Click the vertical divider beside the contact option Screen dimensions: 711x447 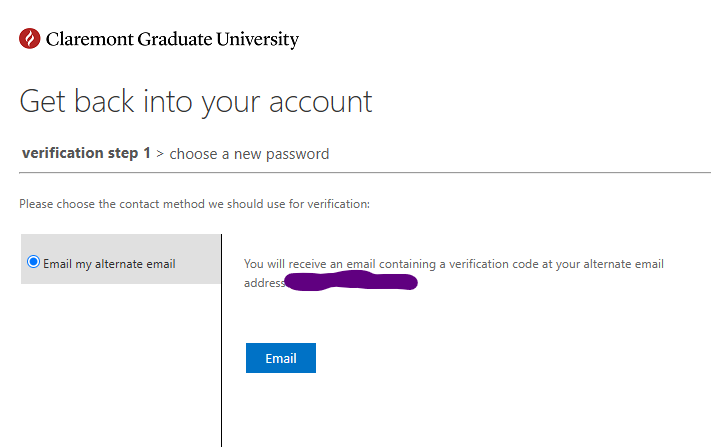point(222,340)
